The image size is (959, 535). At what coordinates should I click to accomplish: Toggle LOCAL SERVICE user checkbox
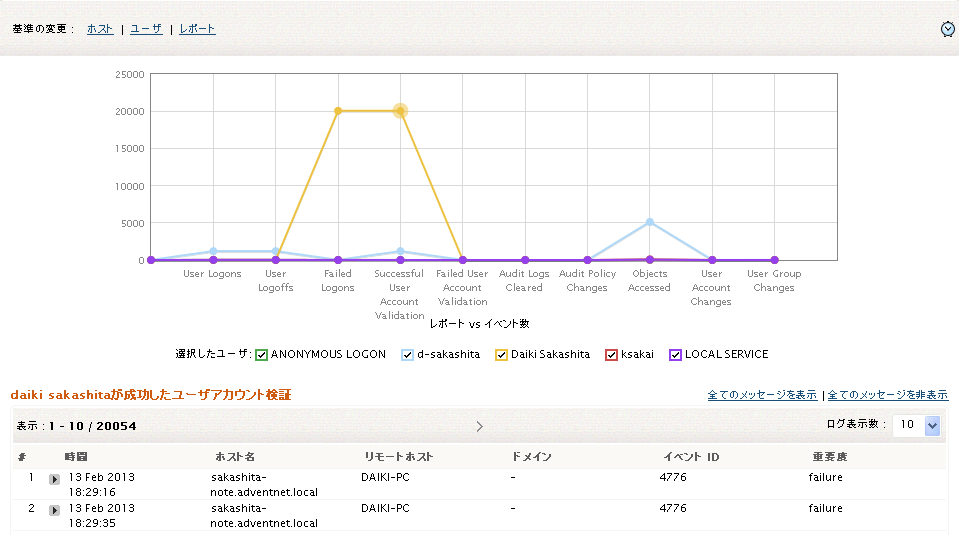tap(675, 355)
